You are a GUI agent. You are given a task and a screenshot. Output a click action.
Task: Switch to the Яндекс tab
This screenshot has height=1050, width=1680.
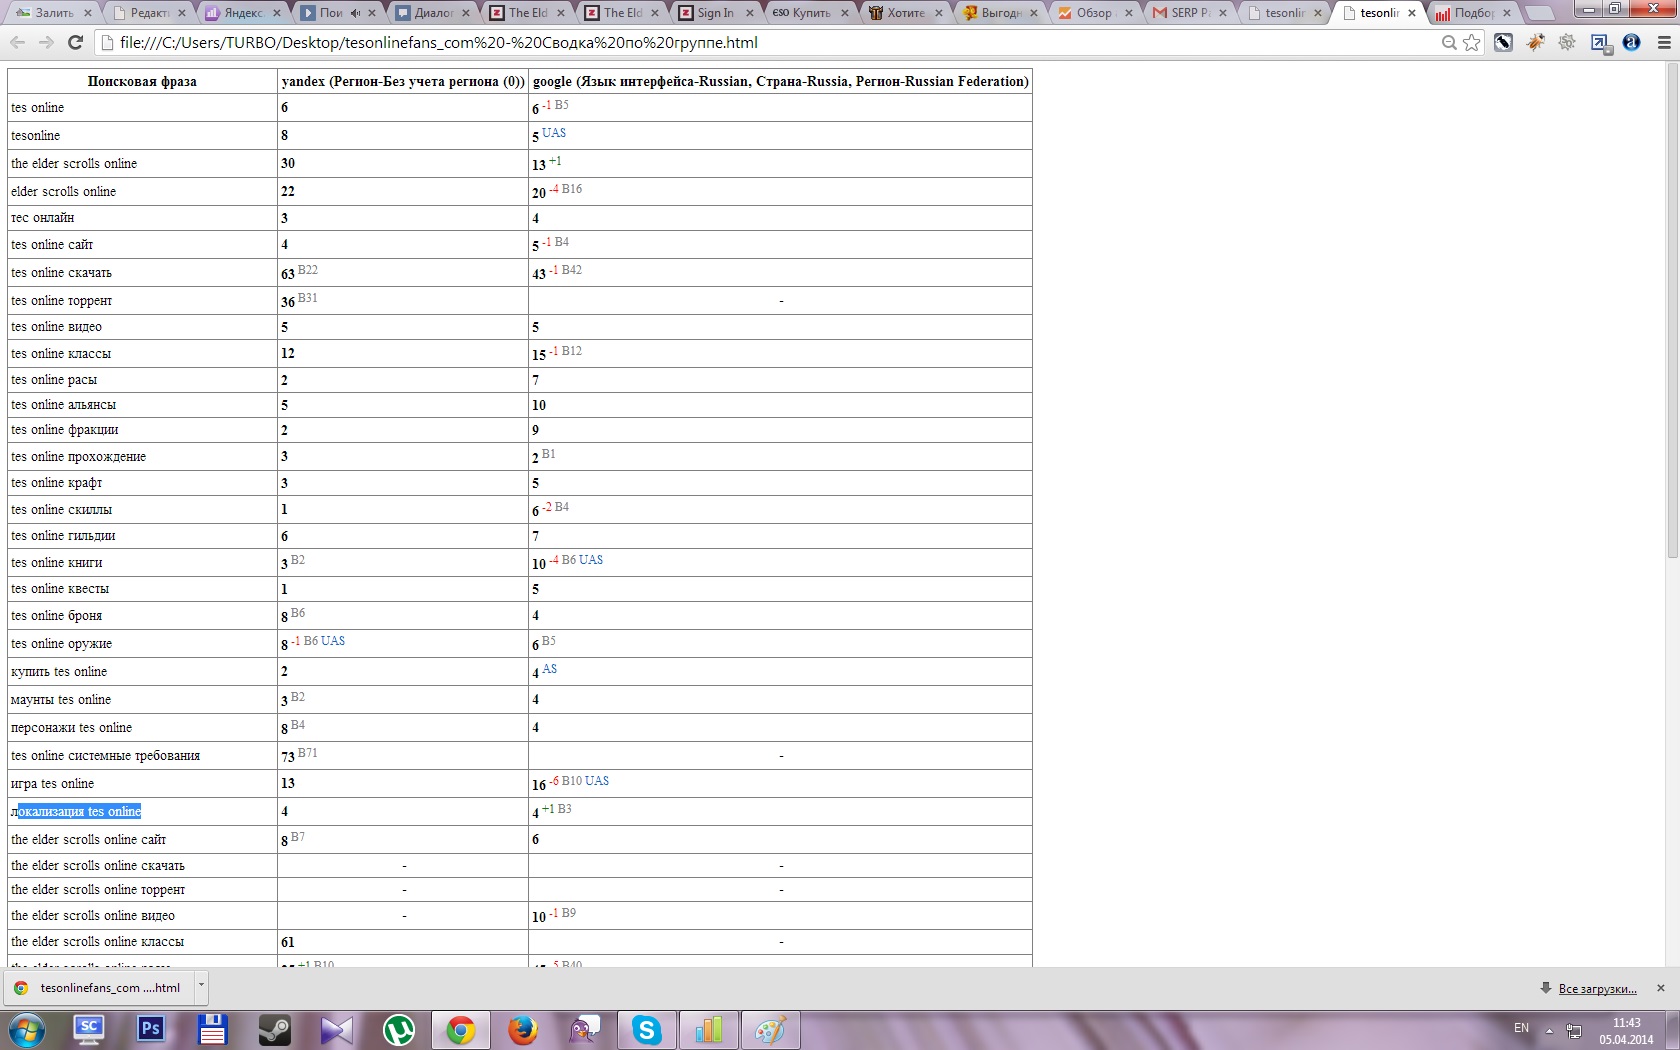click(x=243, y=13)
